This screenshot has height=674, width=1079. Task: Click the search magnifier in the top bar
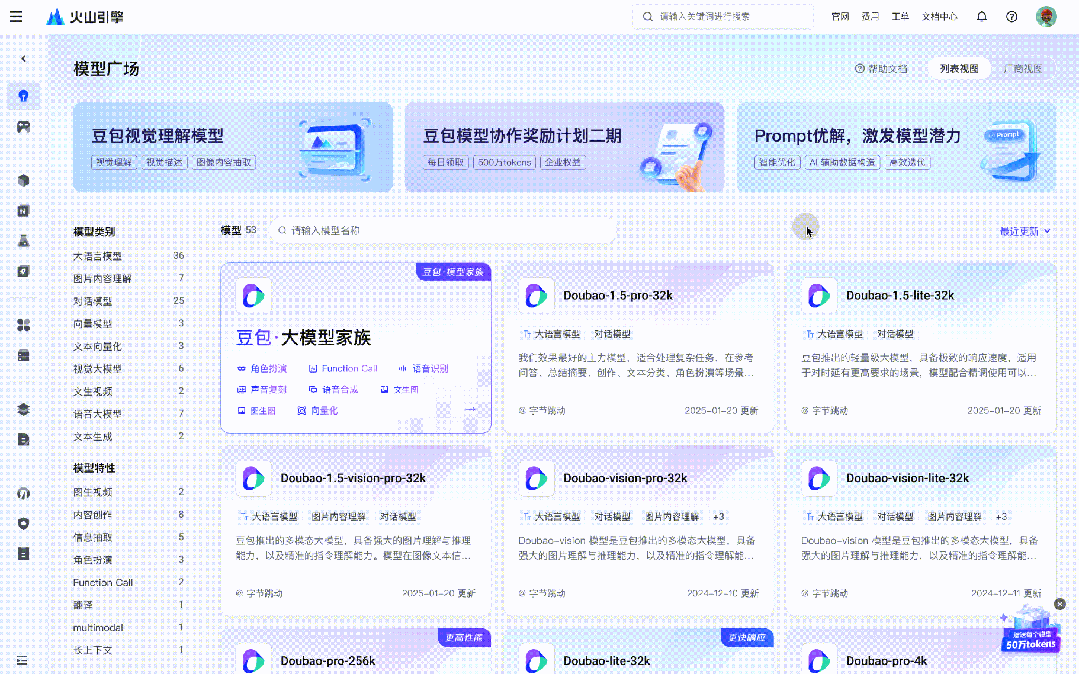click(647, 17)
